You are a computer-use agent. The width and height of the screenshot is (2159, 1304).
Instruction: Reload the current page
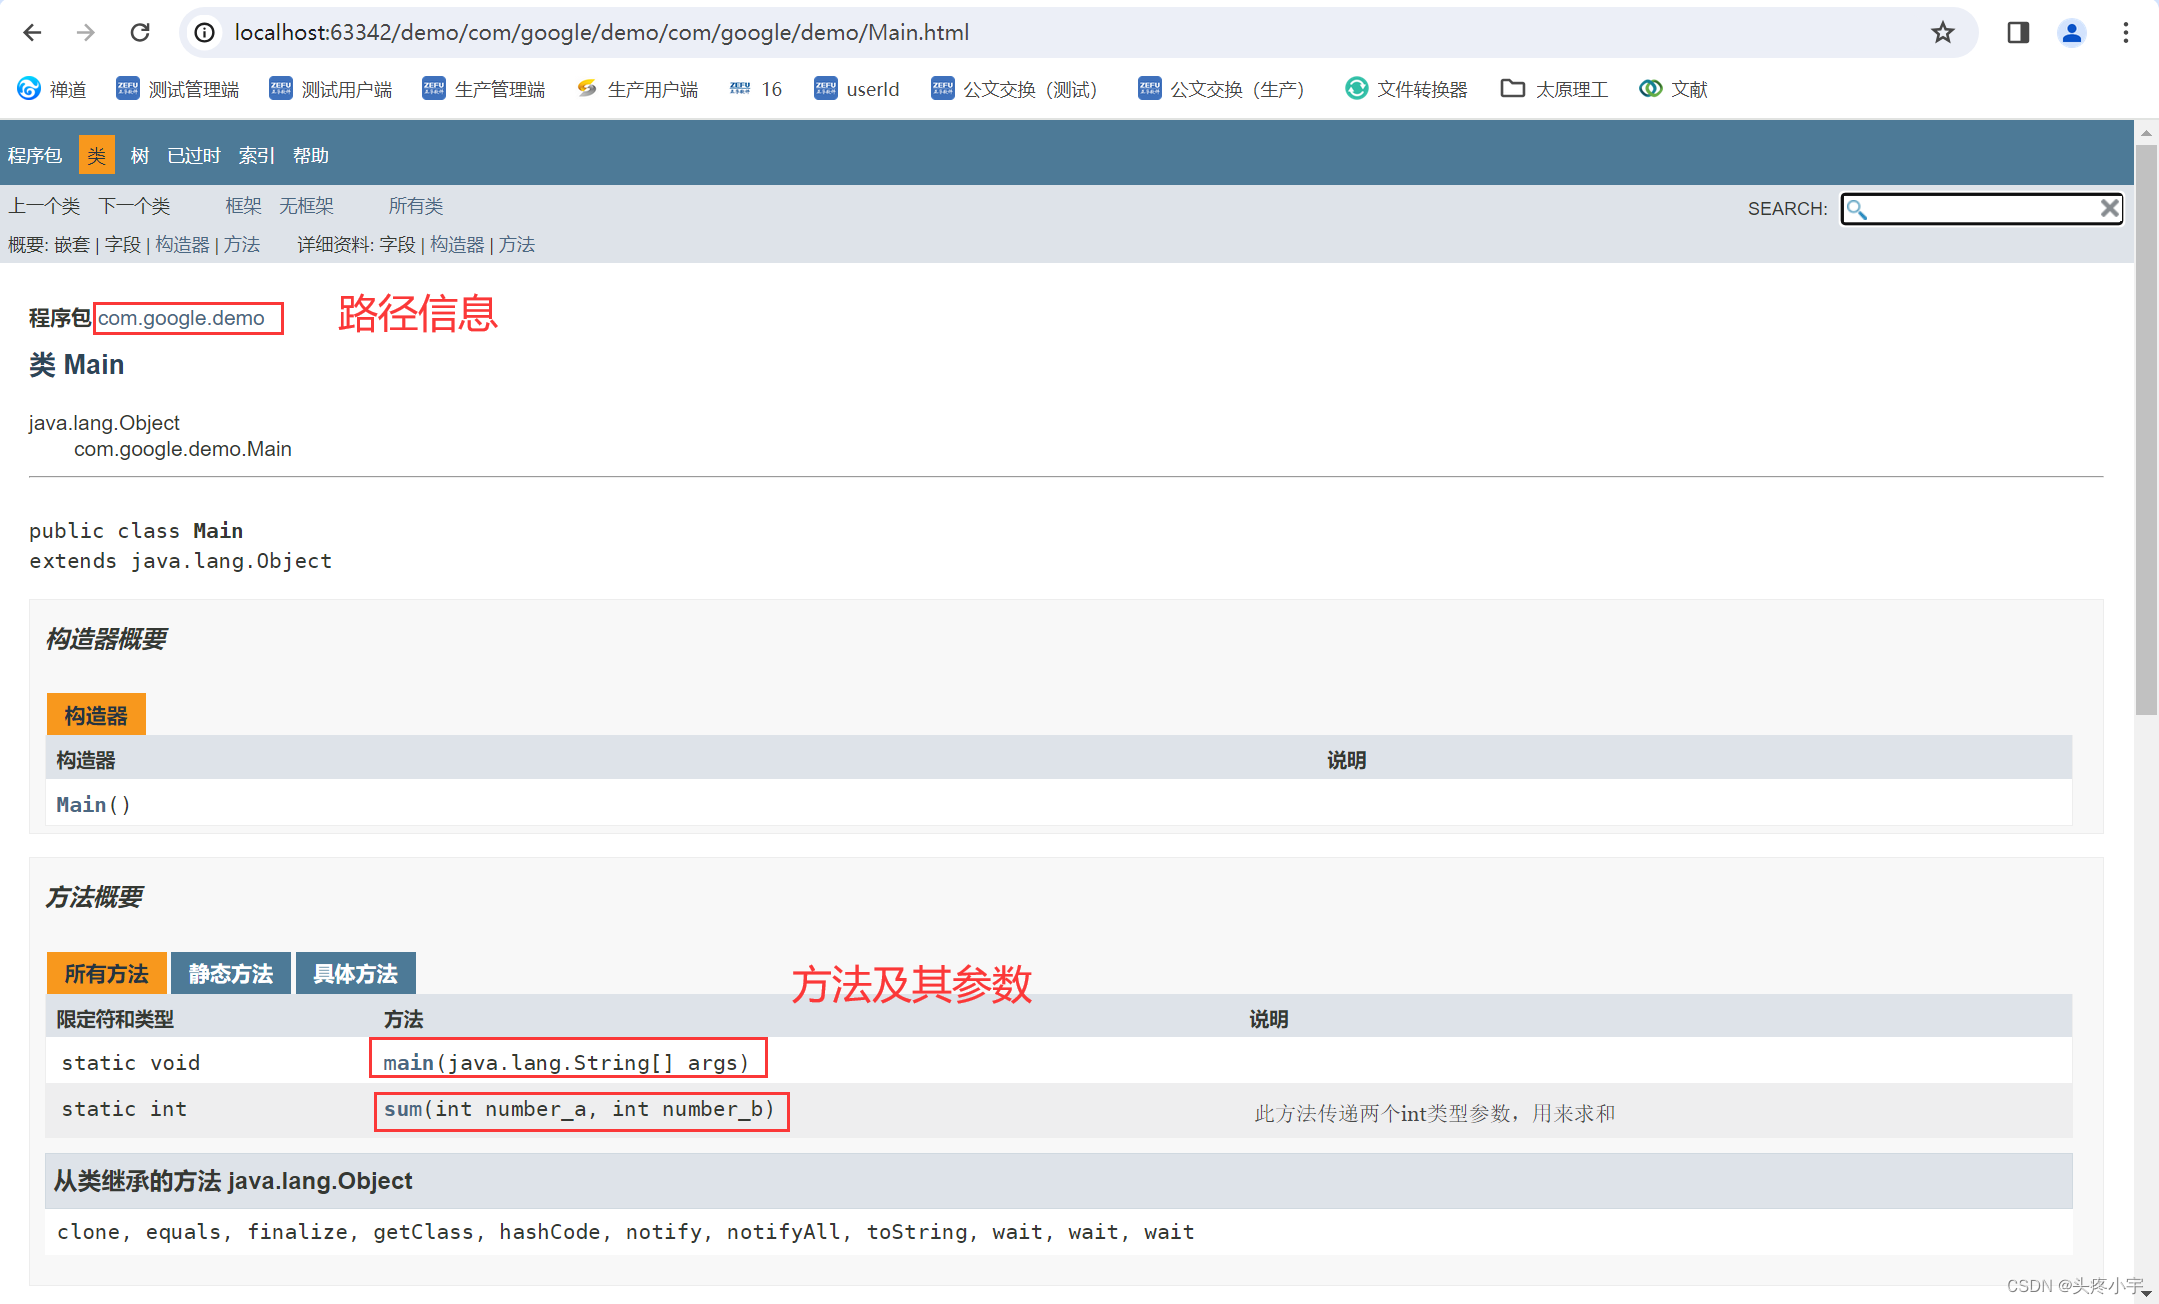[140, 33]
